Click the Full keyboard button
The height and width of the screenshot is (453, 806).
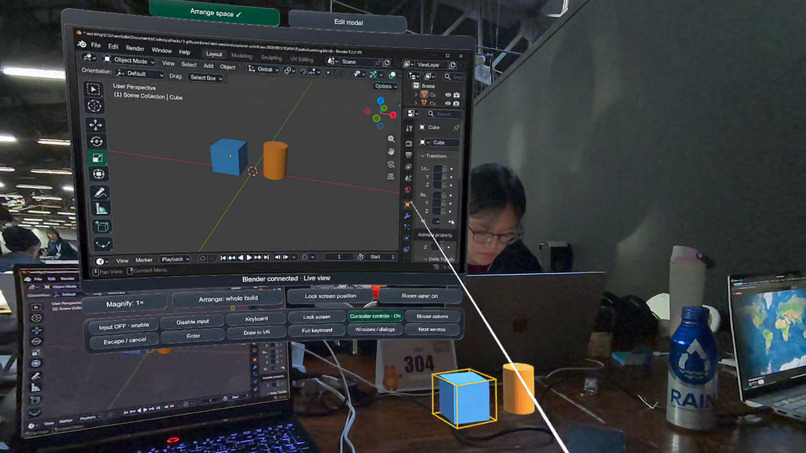(x=317, y=330)
